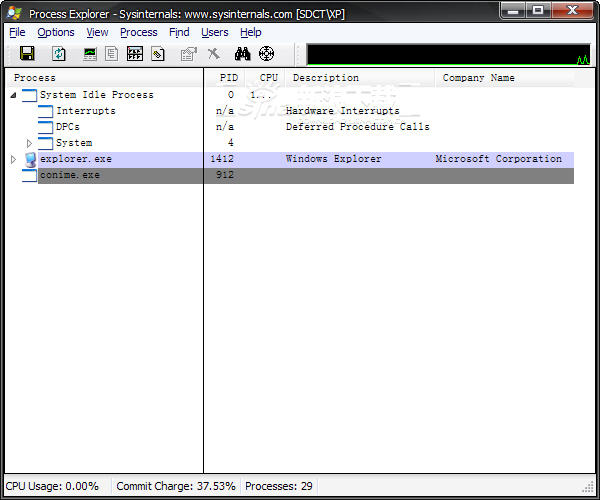Open the File menu
Viewport: 600px width, 500px height.
17,33
